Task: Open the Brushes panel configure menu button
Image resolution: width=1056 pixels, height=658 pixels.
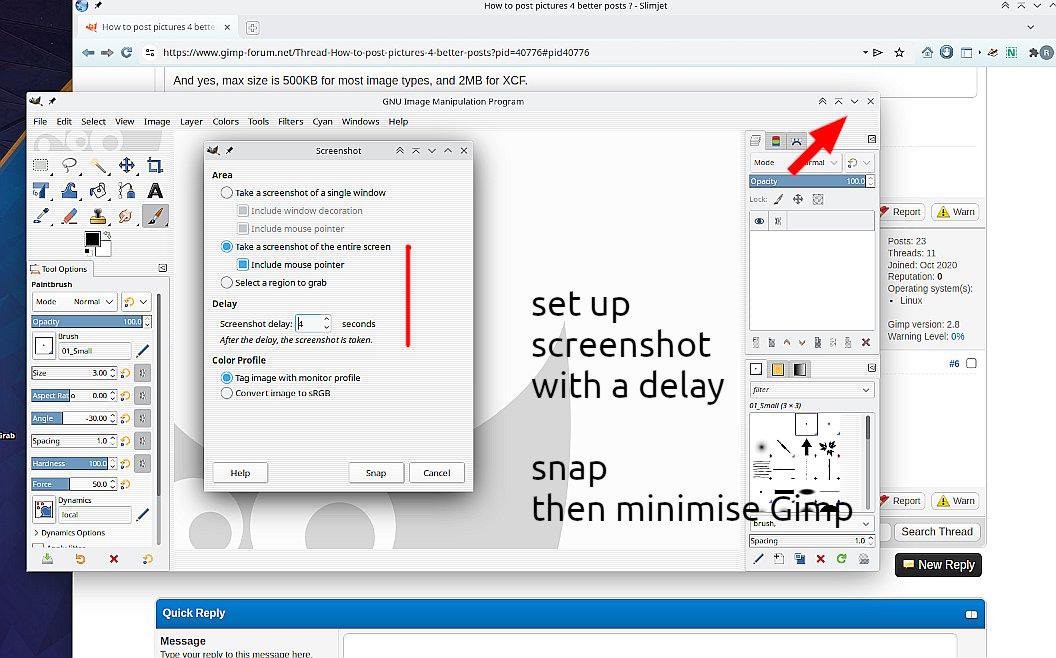Action: (x=871, y=368)
